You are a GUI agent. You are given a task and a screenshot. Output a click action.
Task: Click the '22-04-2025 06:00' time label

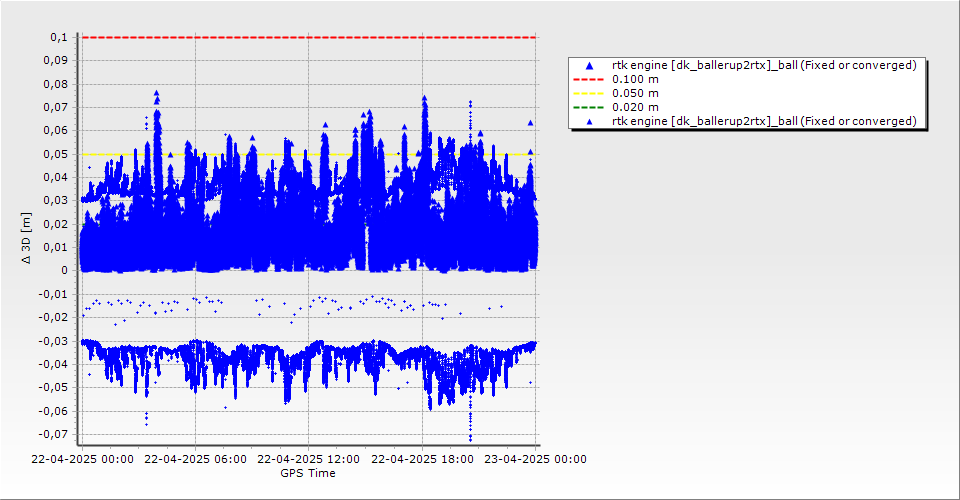[195, 459]
